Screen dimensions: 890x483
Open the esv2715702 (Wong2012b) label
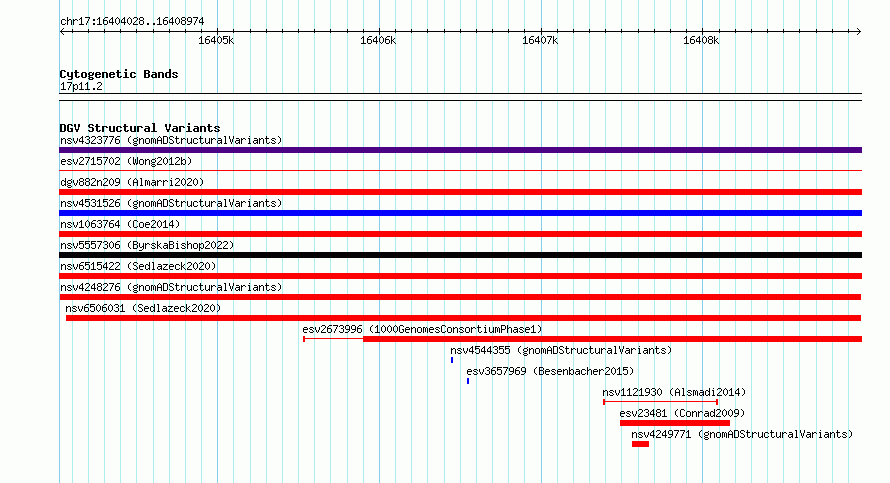[126, 161]
